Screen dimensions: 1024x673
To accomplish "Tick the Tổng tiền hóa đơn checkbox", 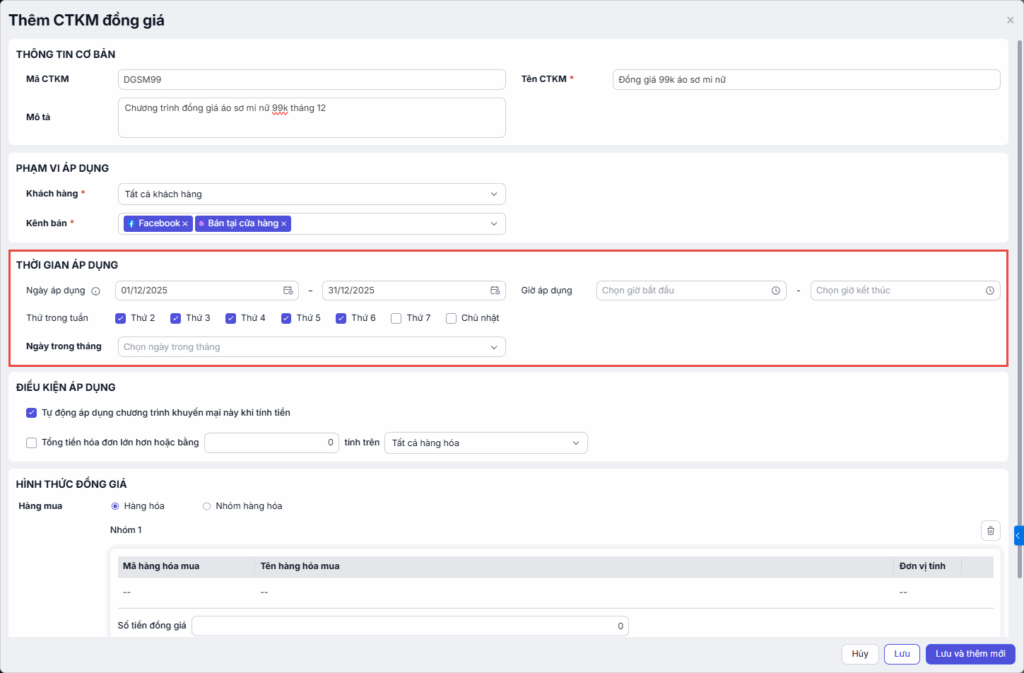I will point(32,442).
